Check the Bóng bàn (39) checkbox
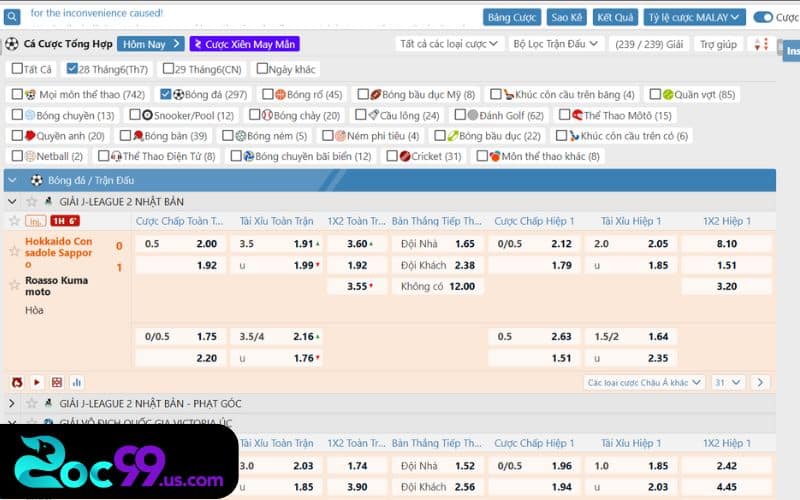 click(x=125, y=135)
